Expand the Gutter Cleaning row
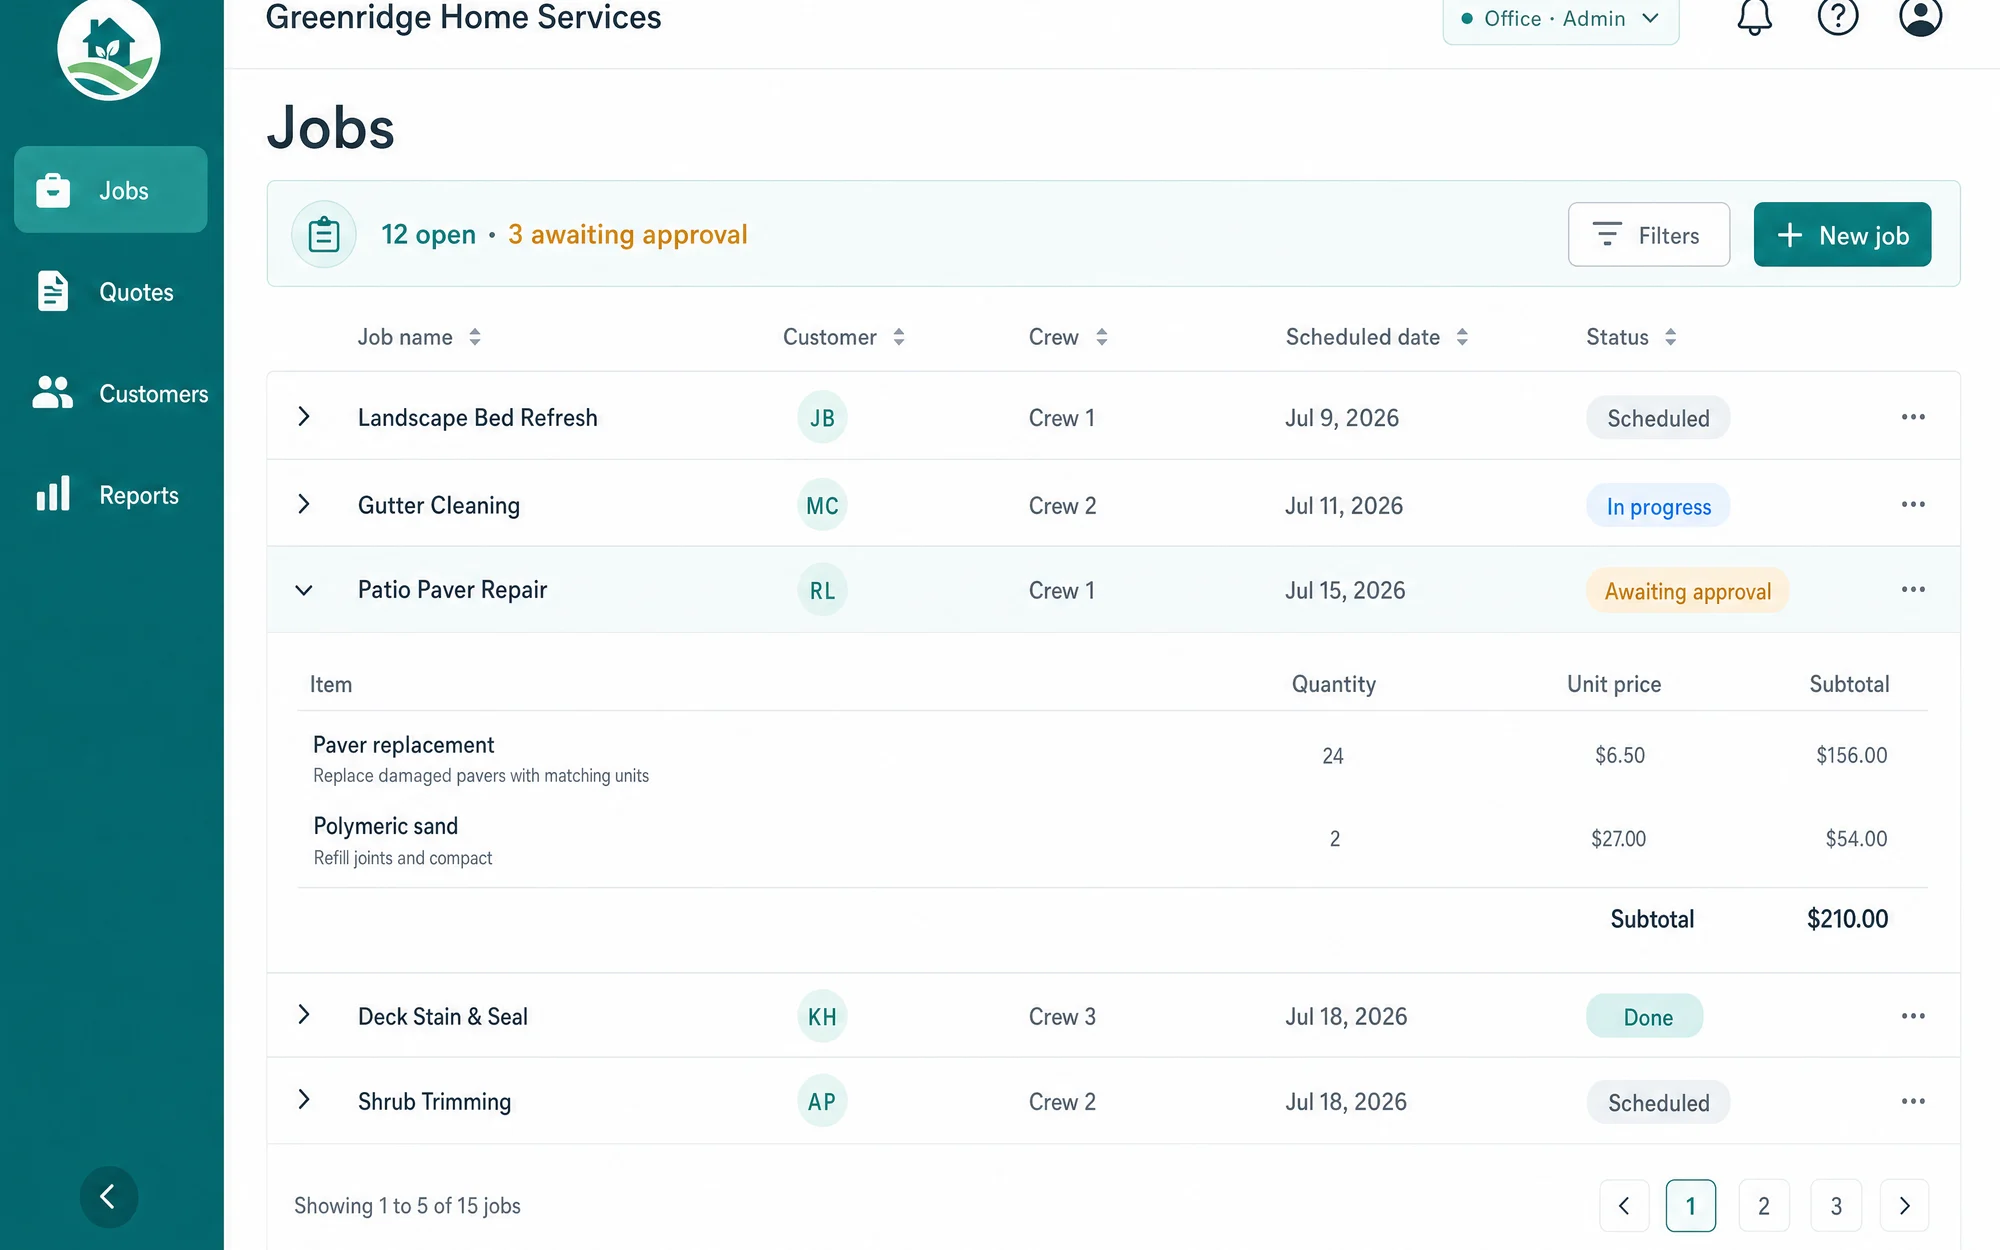 point(304,504)
